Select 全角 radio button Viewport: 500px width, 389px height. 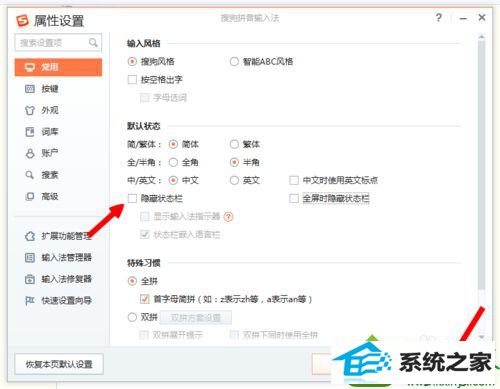(x=173, y=162)
